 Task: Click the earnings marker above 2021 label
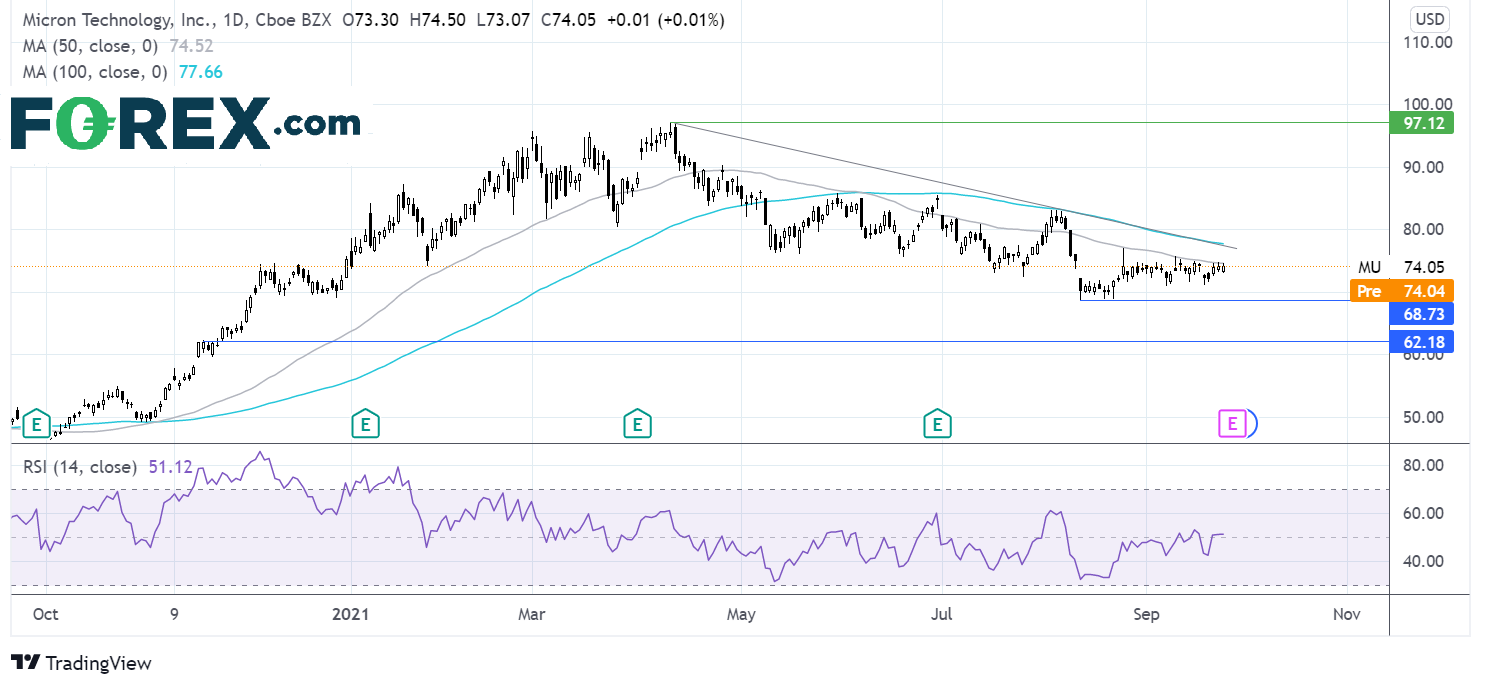365,423
